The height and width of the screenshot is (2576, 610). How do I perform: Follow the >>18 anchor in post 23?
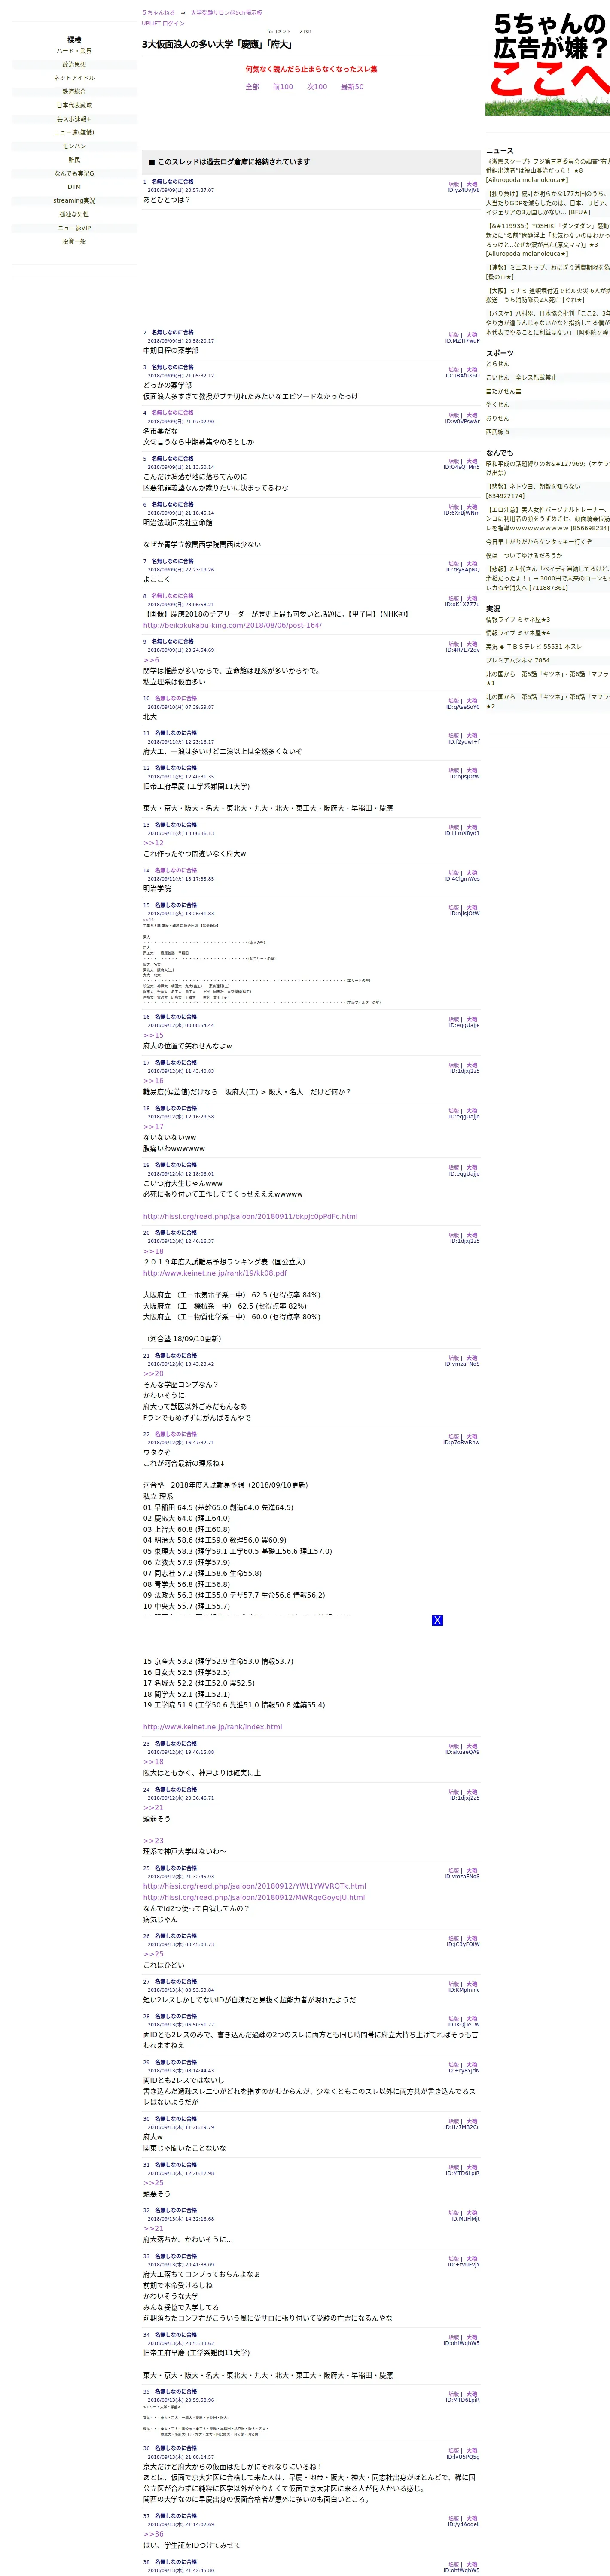click(x=153, y=1762)
